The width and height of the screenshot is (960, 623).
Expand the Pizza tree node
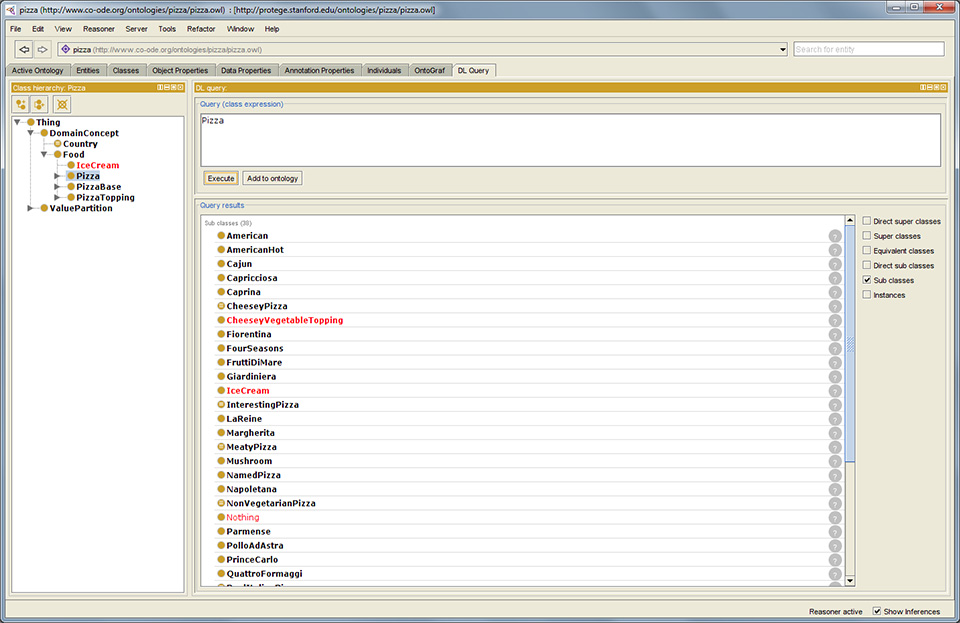tap(58, 176)
